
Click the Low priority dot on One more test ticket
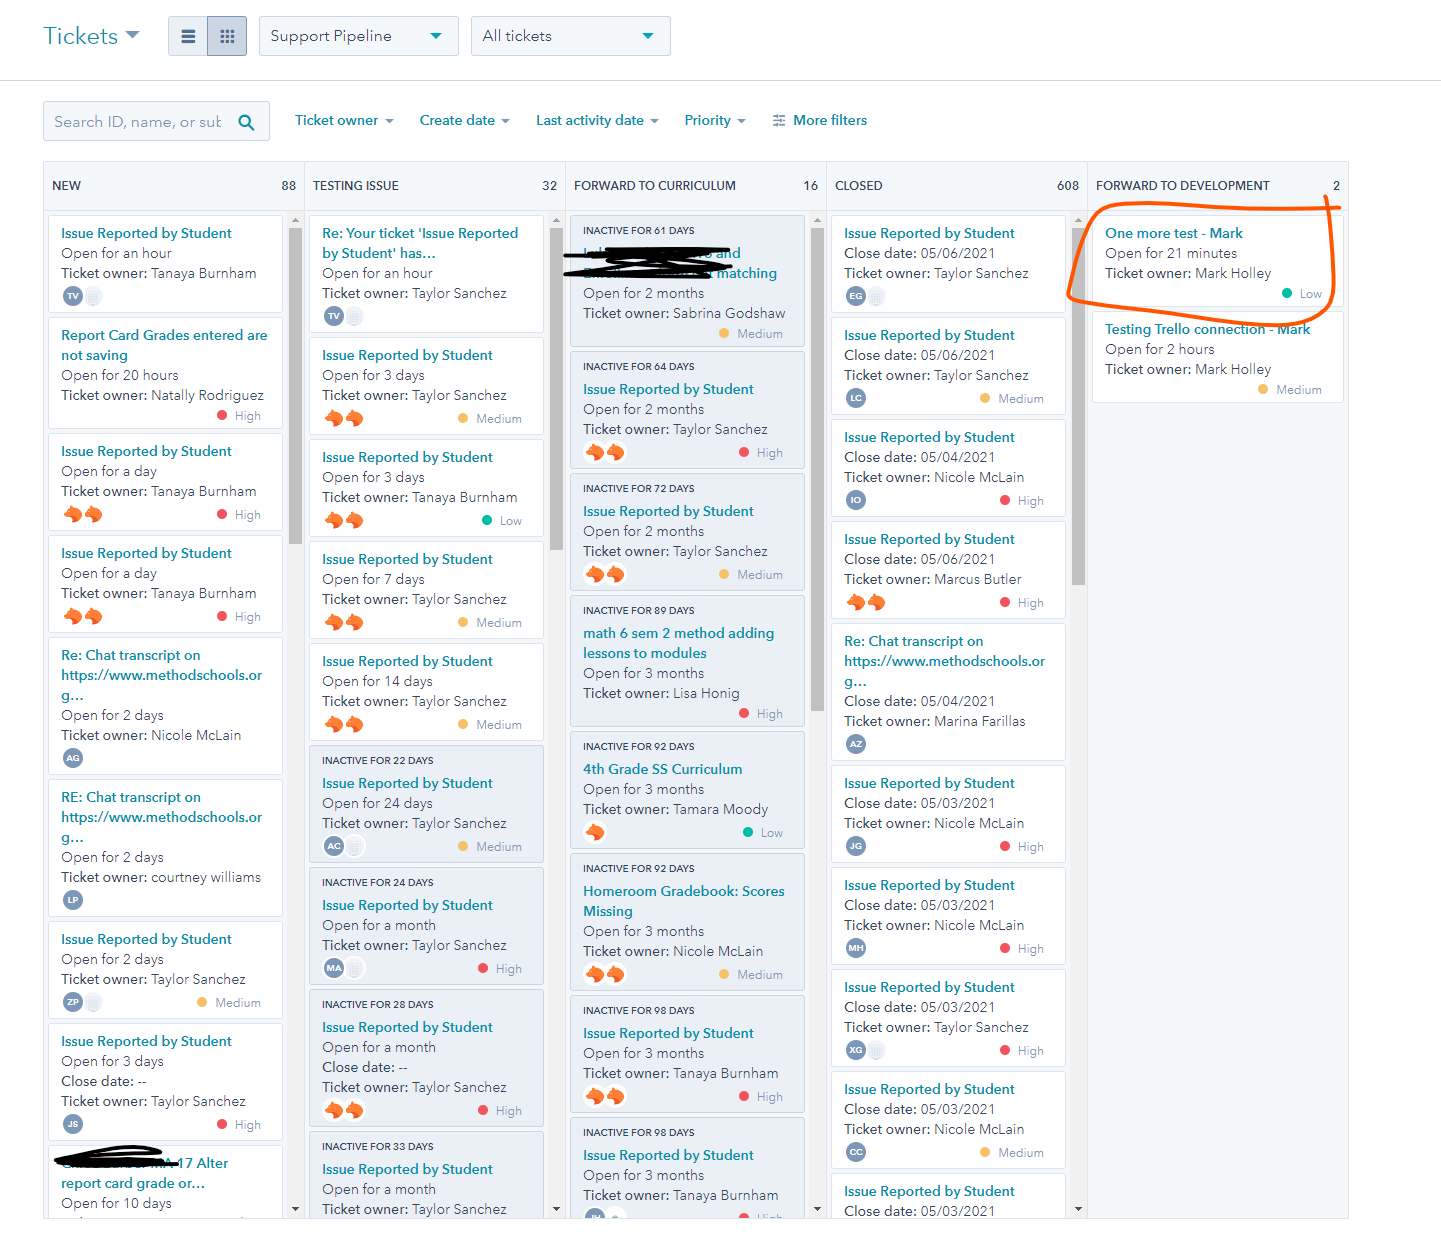coord(1287,294)
